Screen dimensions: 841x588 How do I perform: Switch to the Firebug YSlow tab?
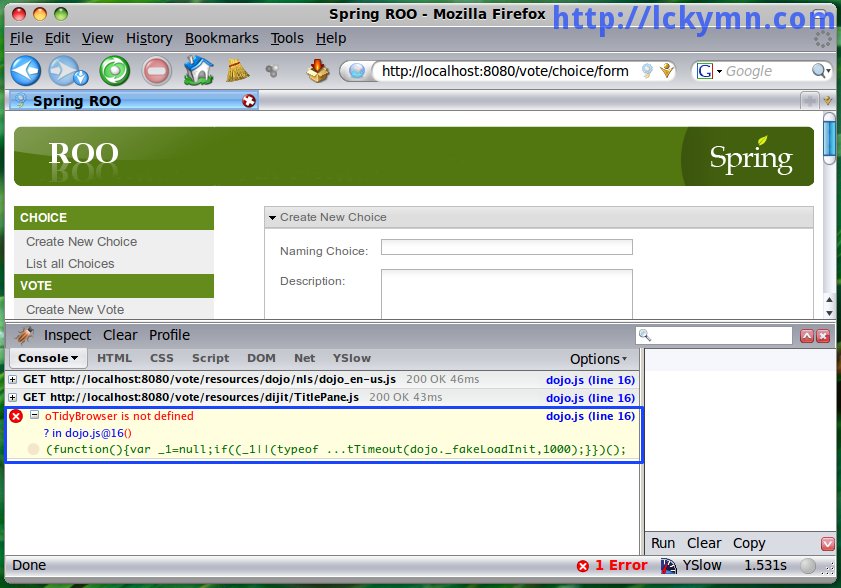point(351,358)
